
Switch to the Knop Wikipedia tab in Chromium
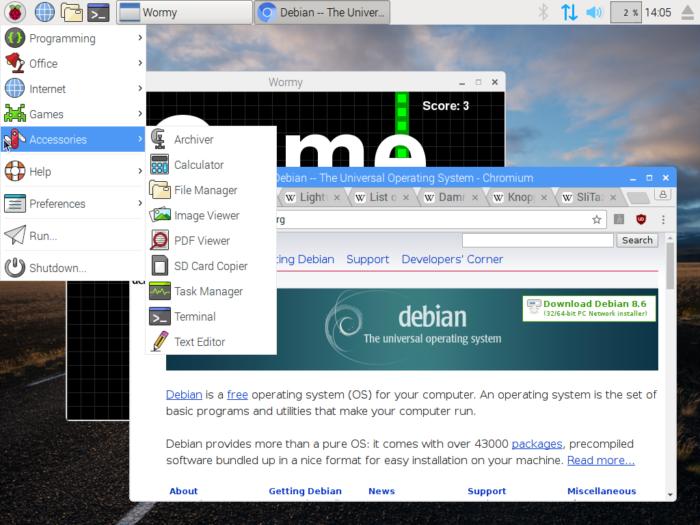coord(520,197)
